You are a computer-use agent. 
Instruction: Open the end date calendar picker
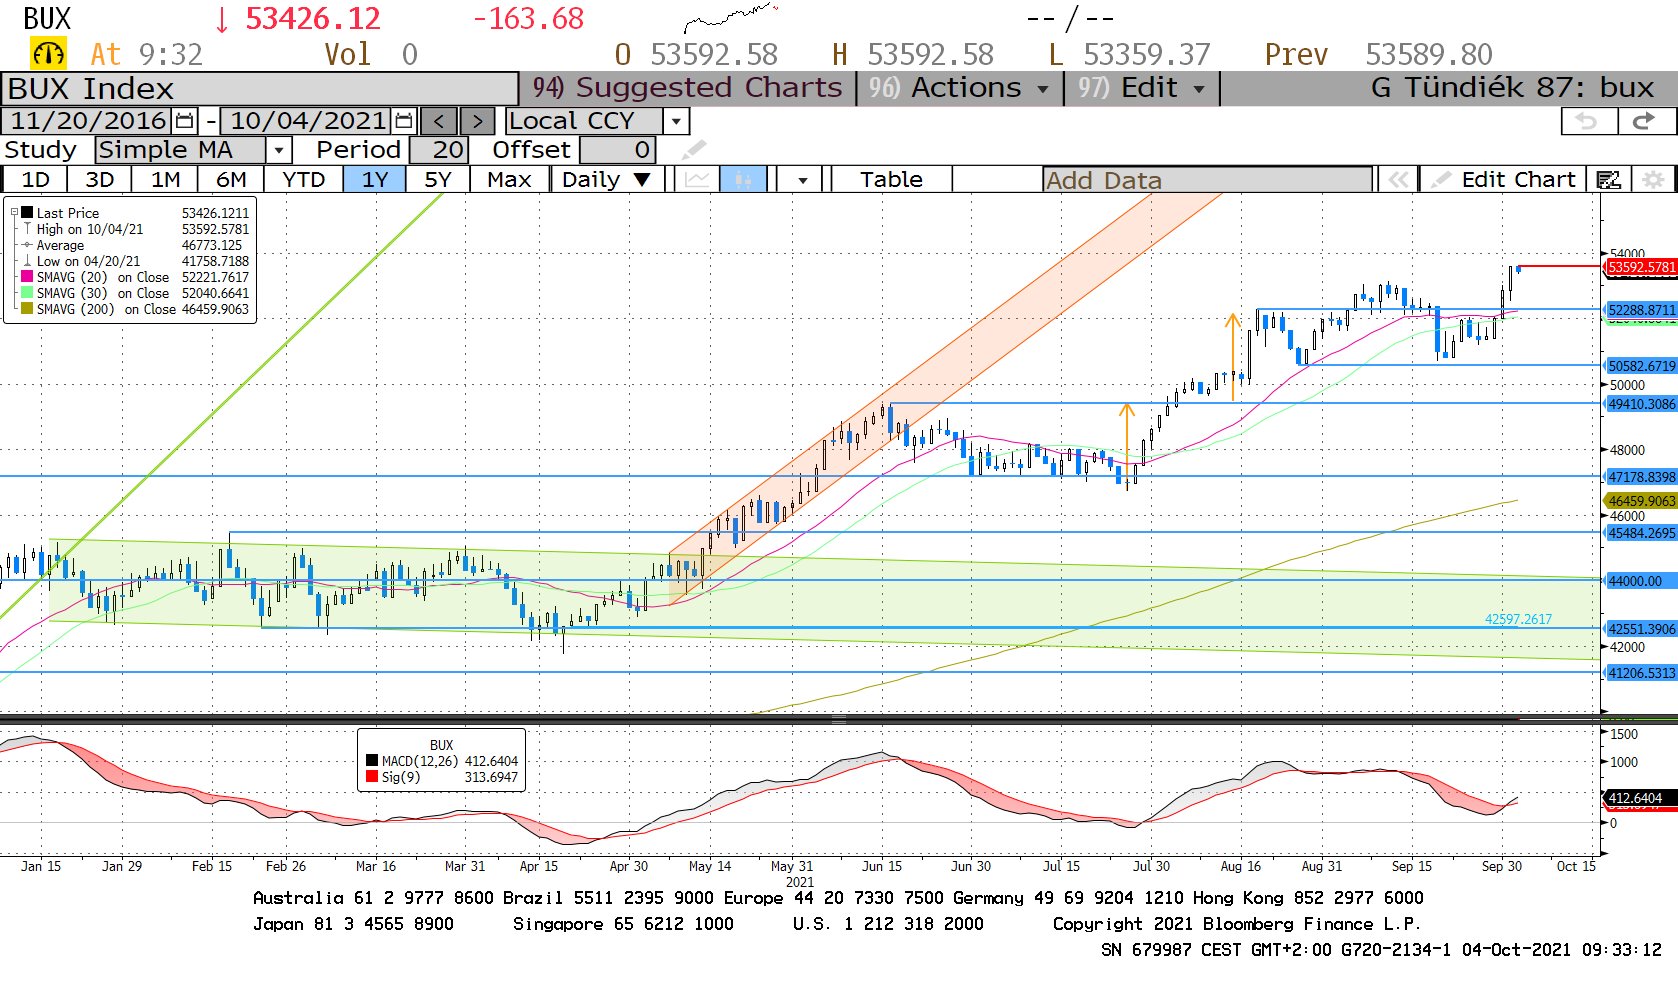[404, 121]
